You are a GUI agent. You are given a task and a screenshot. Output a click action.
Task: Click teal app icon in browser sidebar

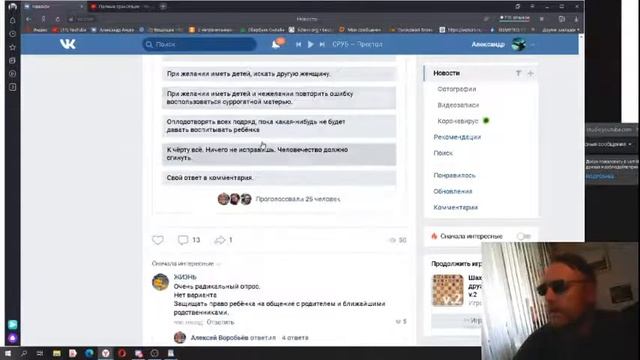pos(13,324)
